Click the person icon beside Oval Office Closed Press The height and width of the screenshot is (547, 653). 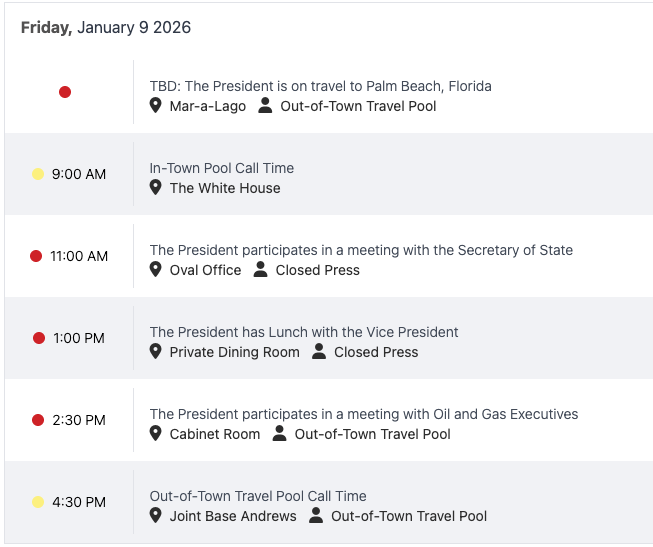pos(261,270)
